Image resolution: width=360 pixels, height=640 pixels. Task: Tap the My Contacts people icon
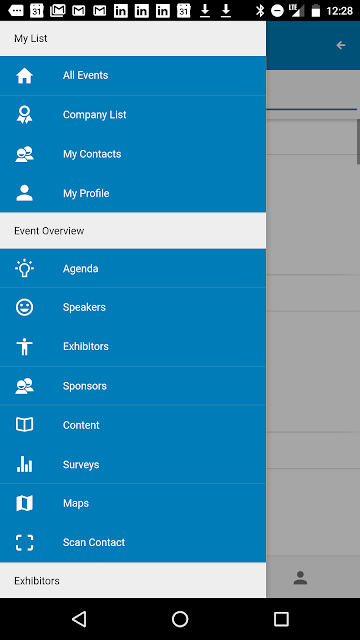24,154
